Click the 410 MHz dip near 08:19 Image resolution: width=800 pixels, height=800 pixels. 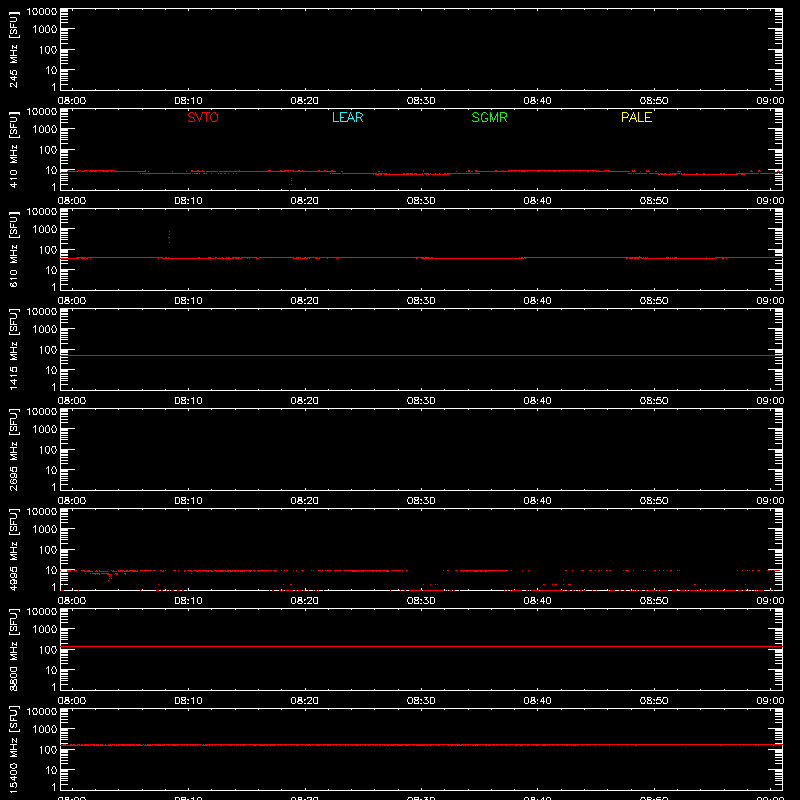point(291,184)
